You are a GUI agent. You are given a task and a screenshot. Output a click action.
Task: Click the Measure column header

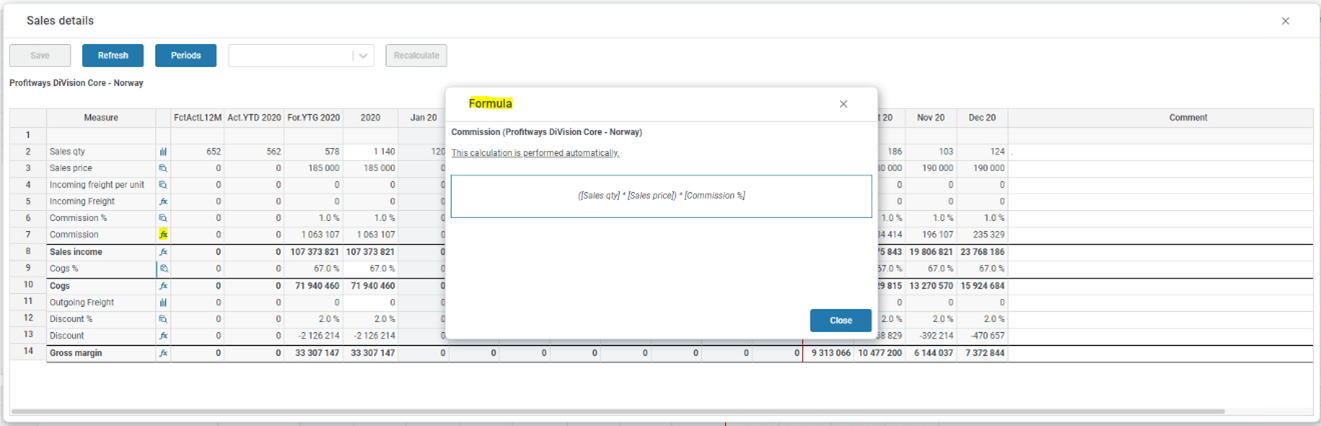point(101,117)
